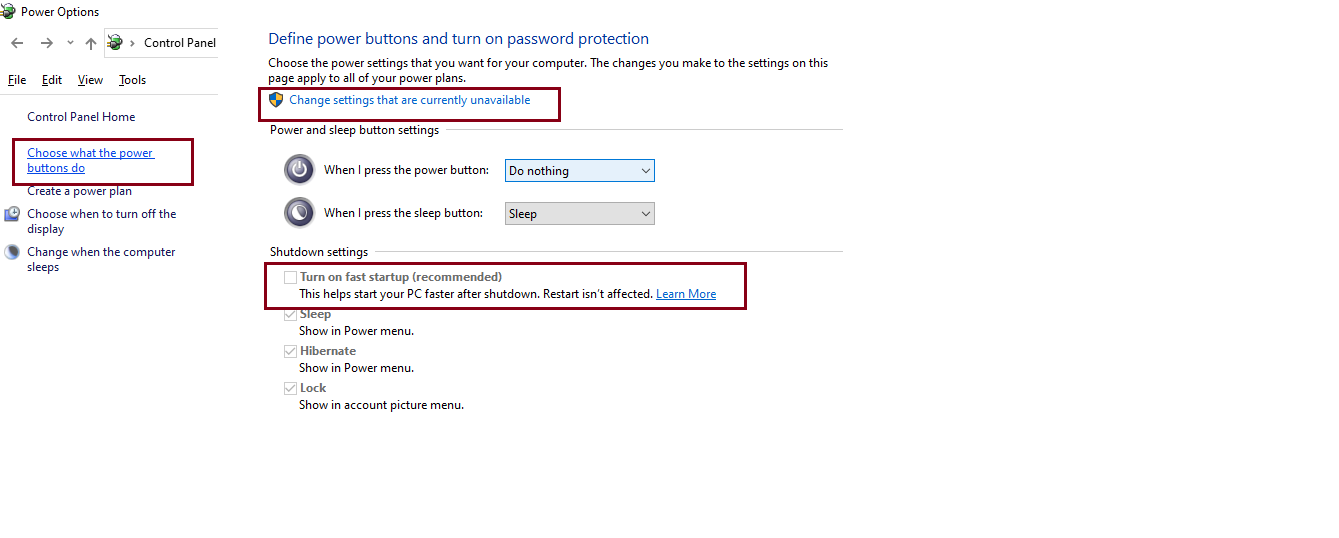This screenshot has height=538, width=1339.
Task: Click the sleep button icon
Action: pyautogui.click(x=299, y=213)
